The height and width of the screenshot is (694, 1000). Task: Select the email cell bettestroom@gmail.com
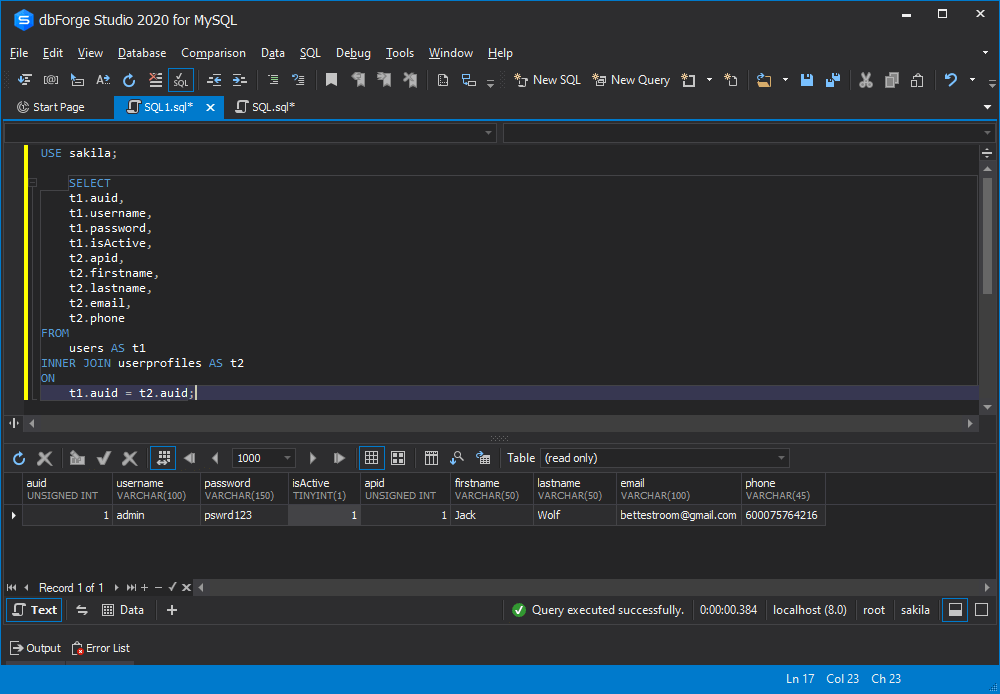click(679, 515)
